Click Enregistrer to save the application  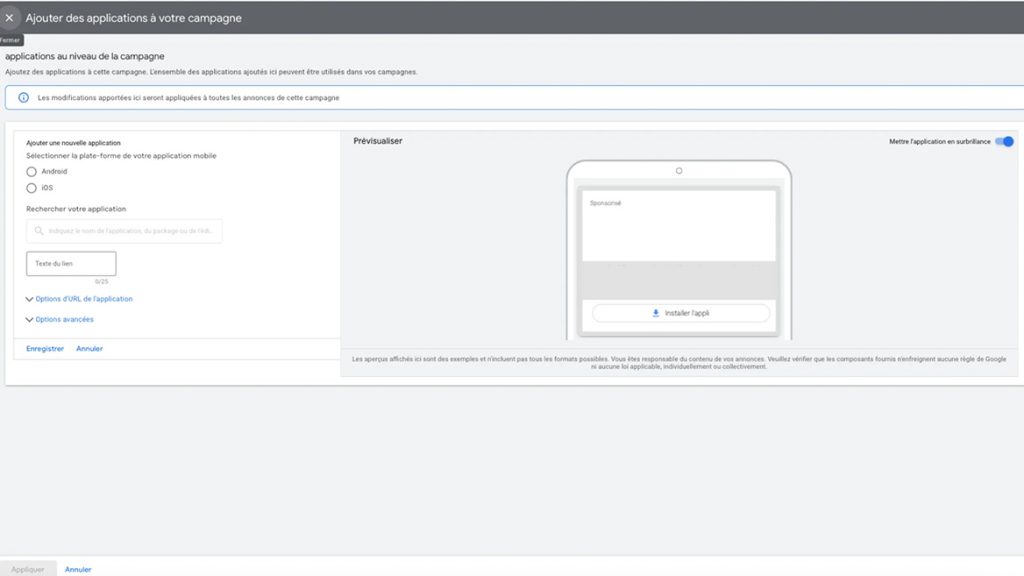pyautogui.click(x=45, y=349)
